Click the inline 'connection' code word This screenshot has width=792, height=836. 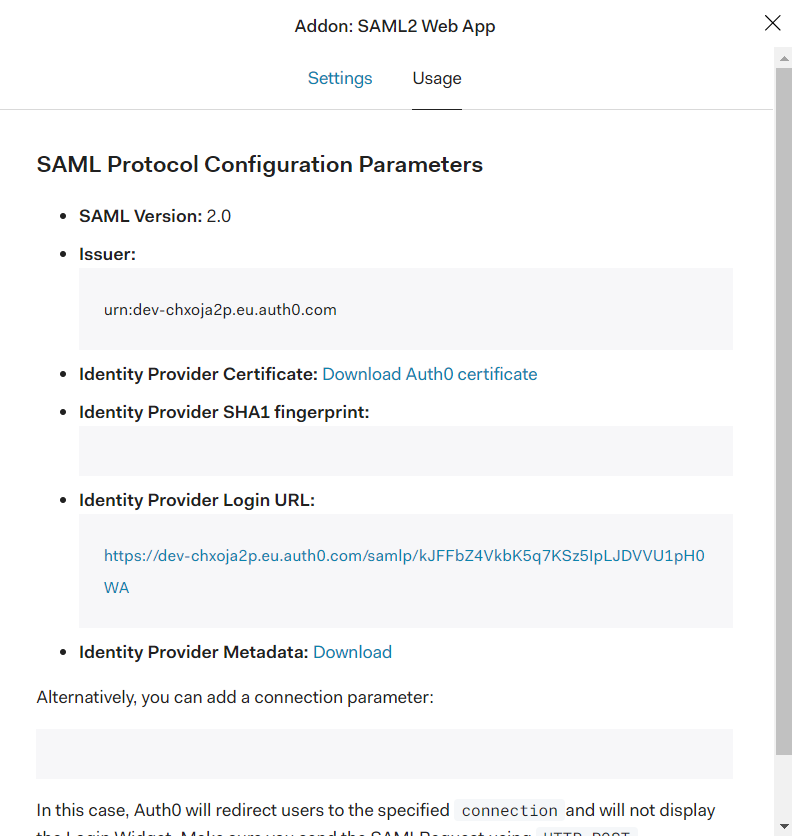coord(509,810)
